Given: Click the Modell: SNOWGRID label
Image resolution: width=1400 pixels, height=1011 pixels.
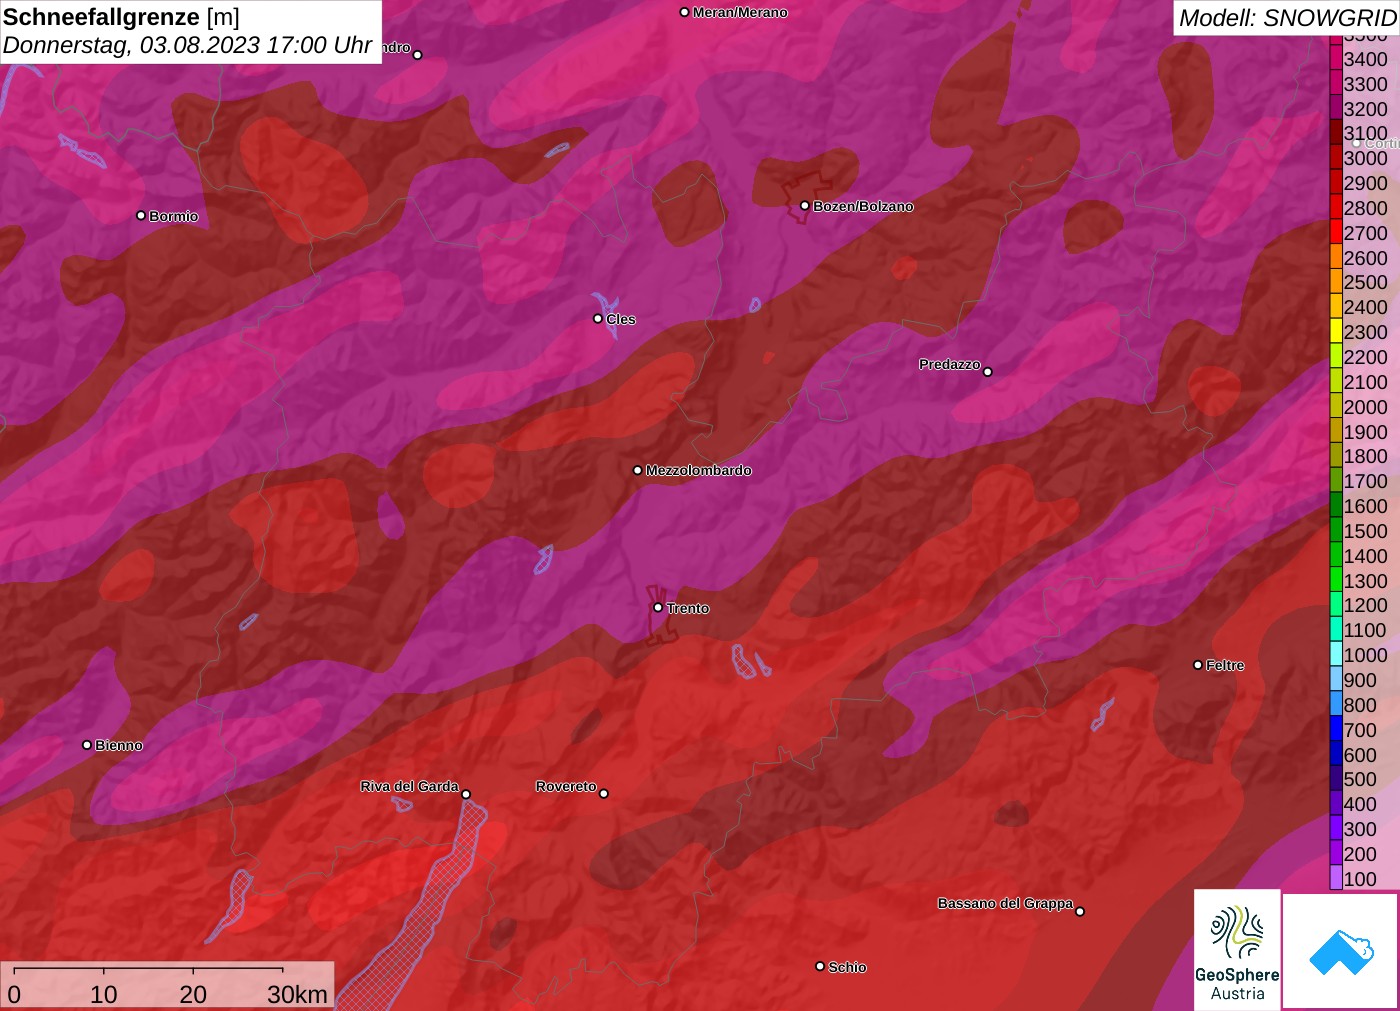Looking at the screenshot, I should (x=1287, y=18).
